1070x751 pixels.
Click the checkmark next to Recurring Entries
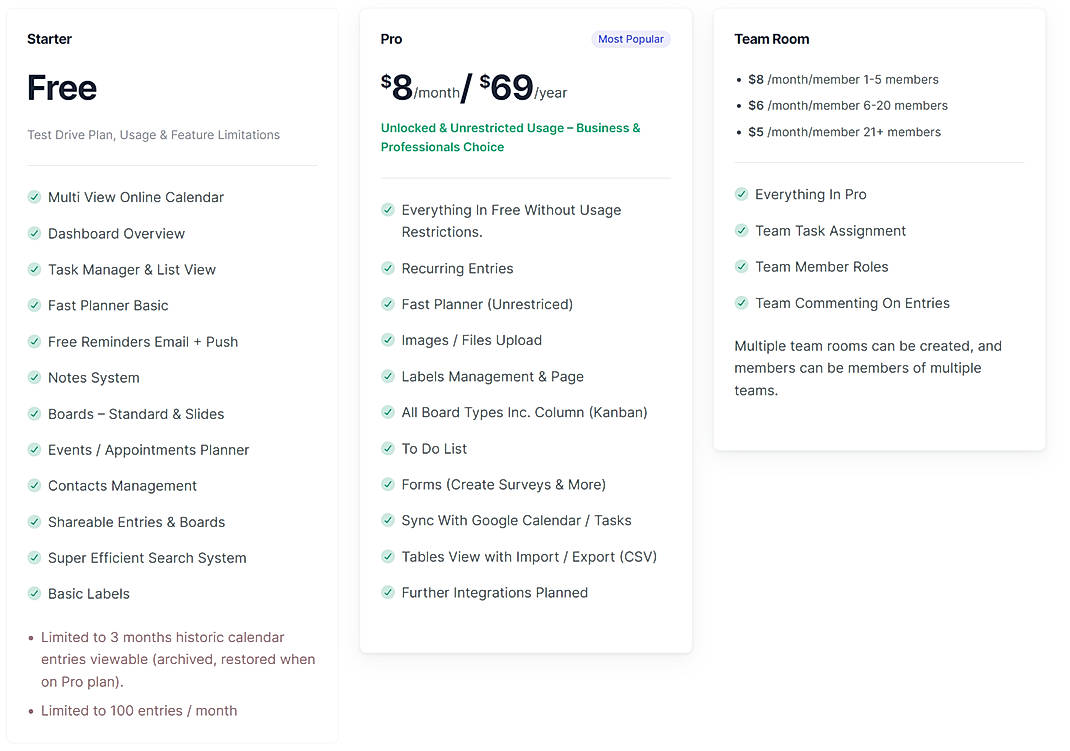[388, 268]
